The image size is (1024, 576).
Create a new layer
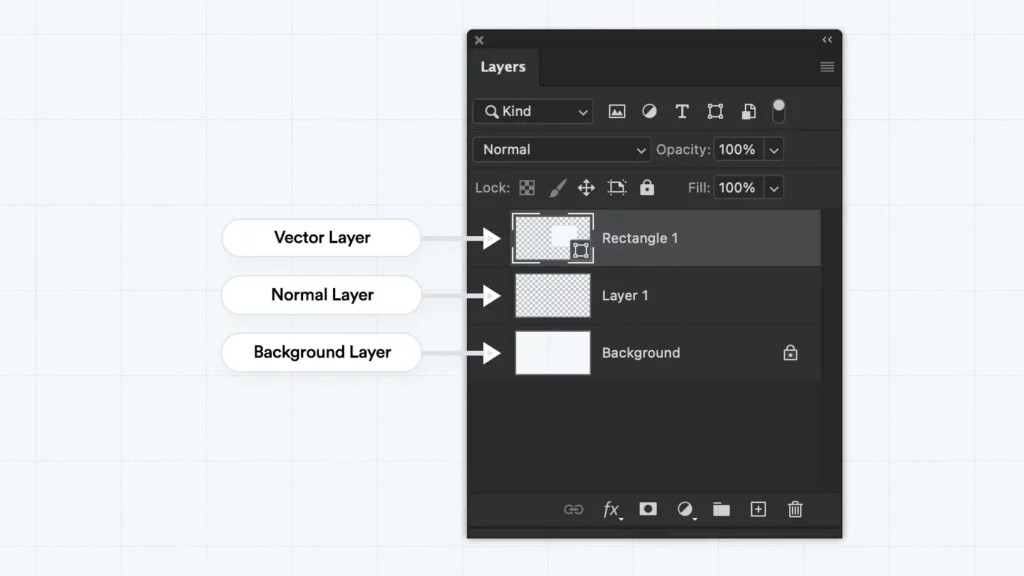point(758,509)
